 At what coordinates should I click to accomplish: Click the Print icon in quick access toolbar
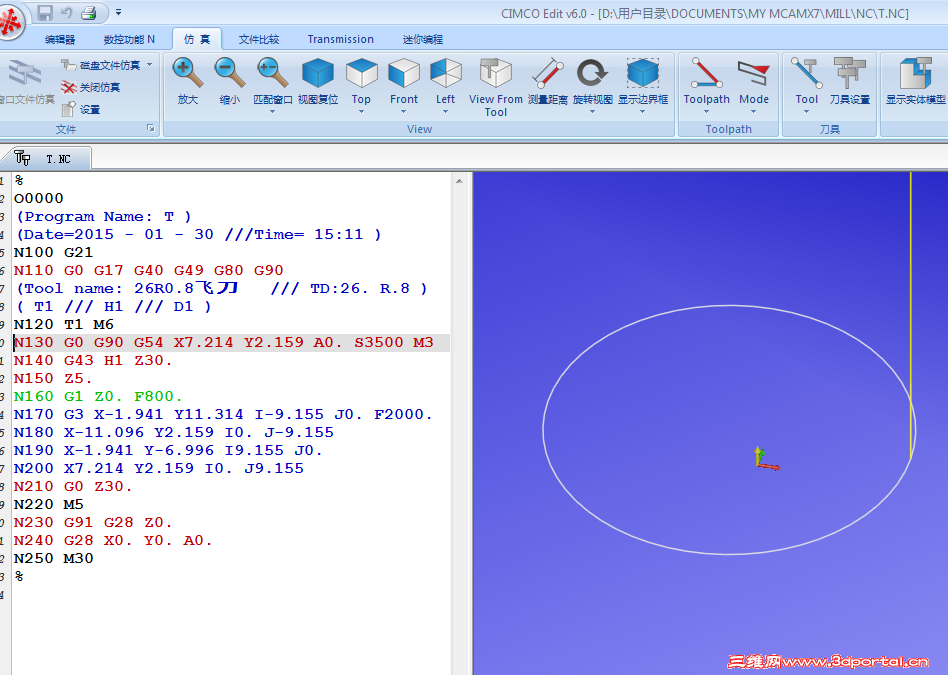[88, 13]
